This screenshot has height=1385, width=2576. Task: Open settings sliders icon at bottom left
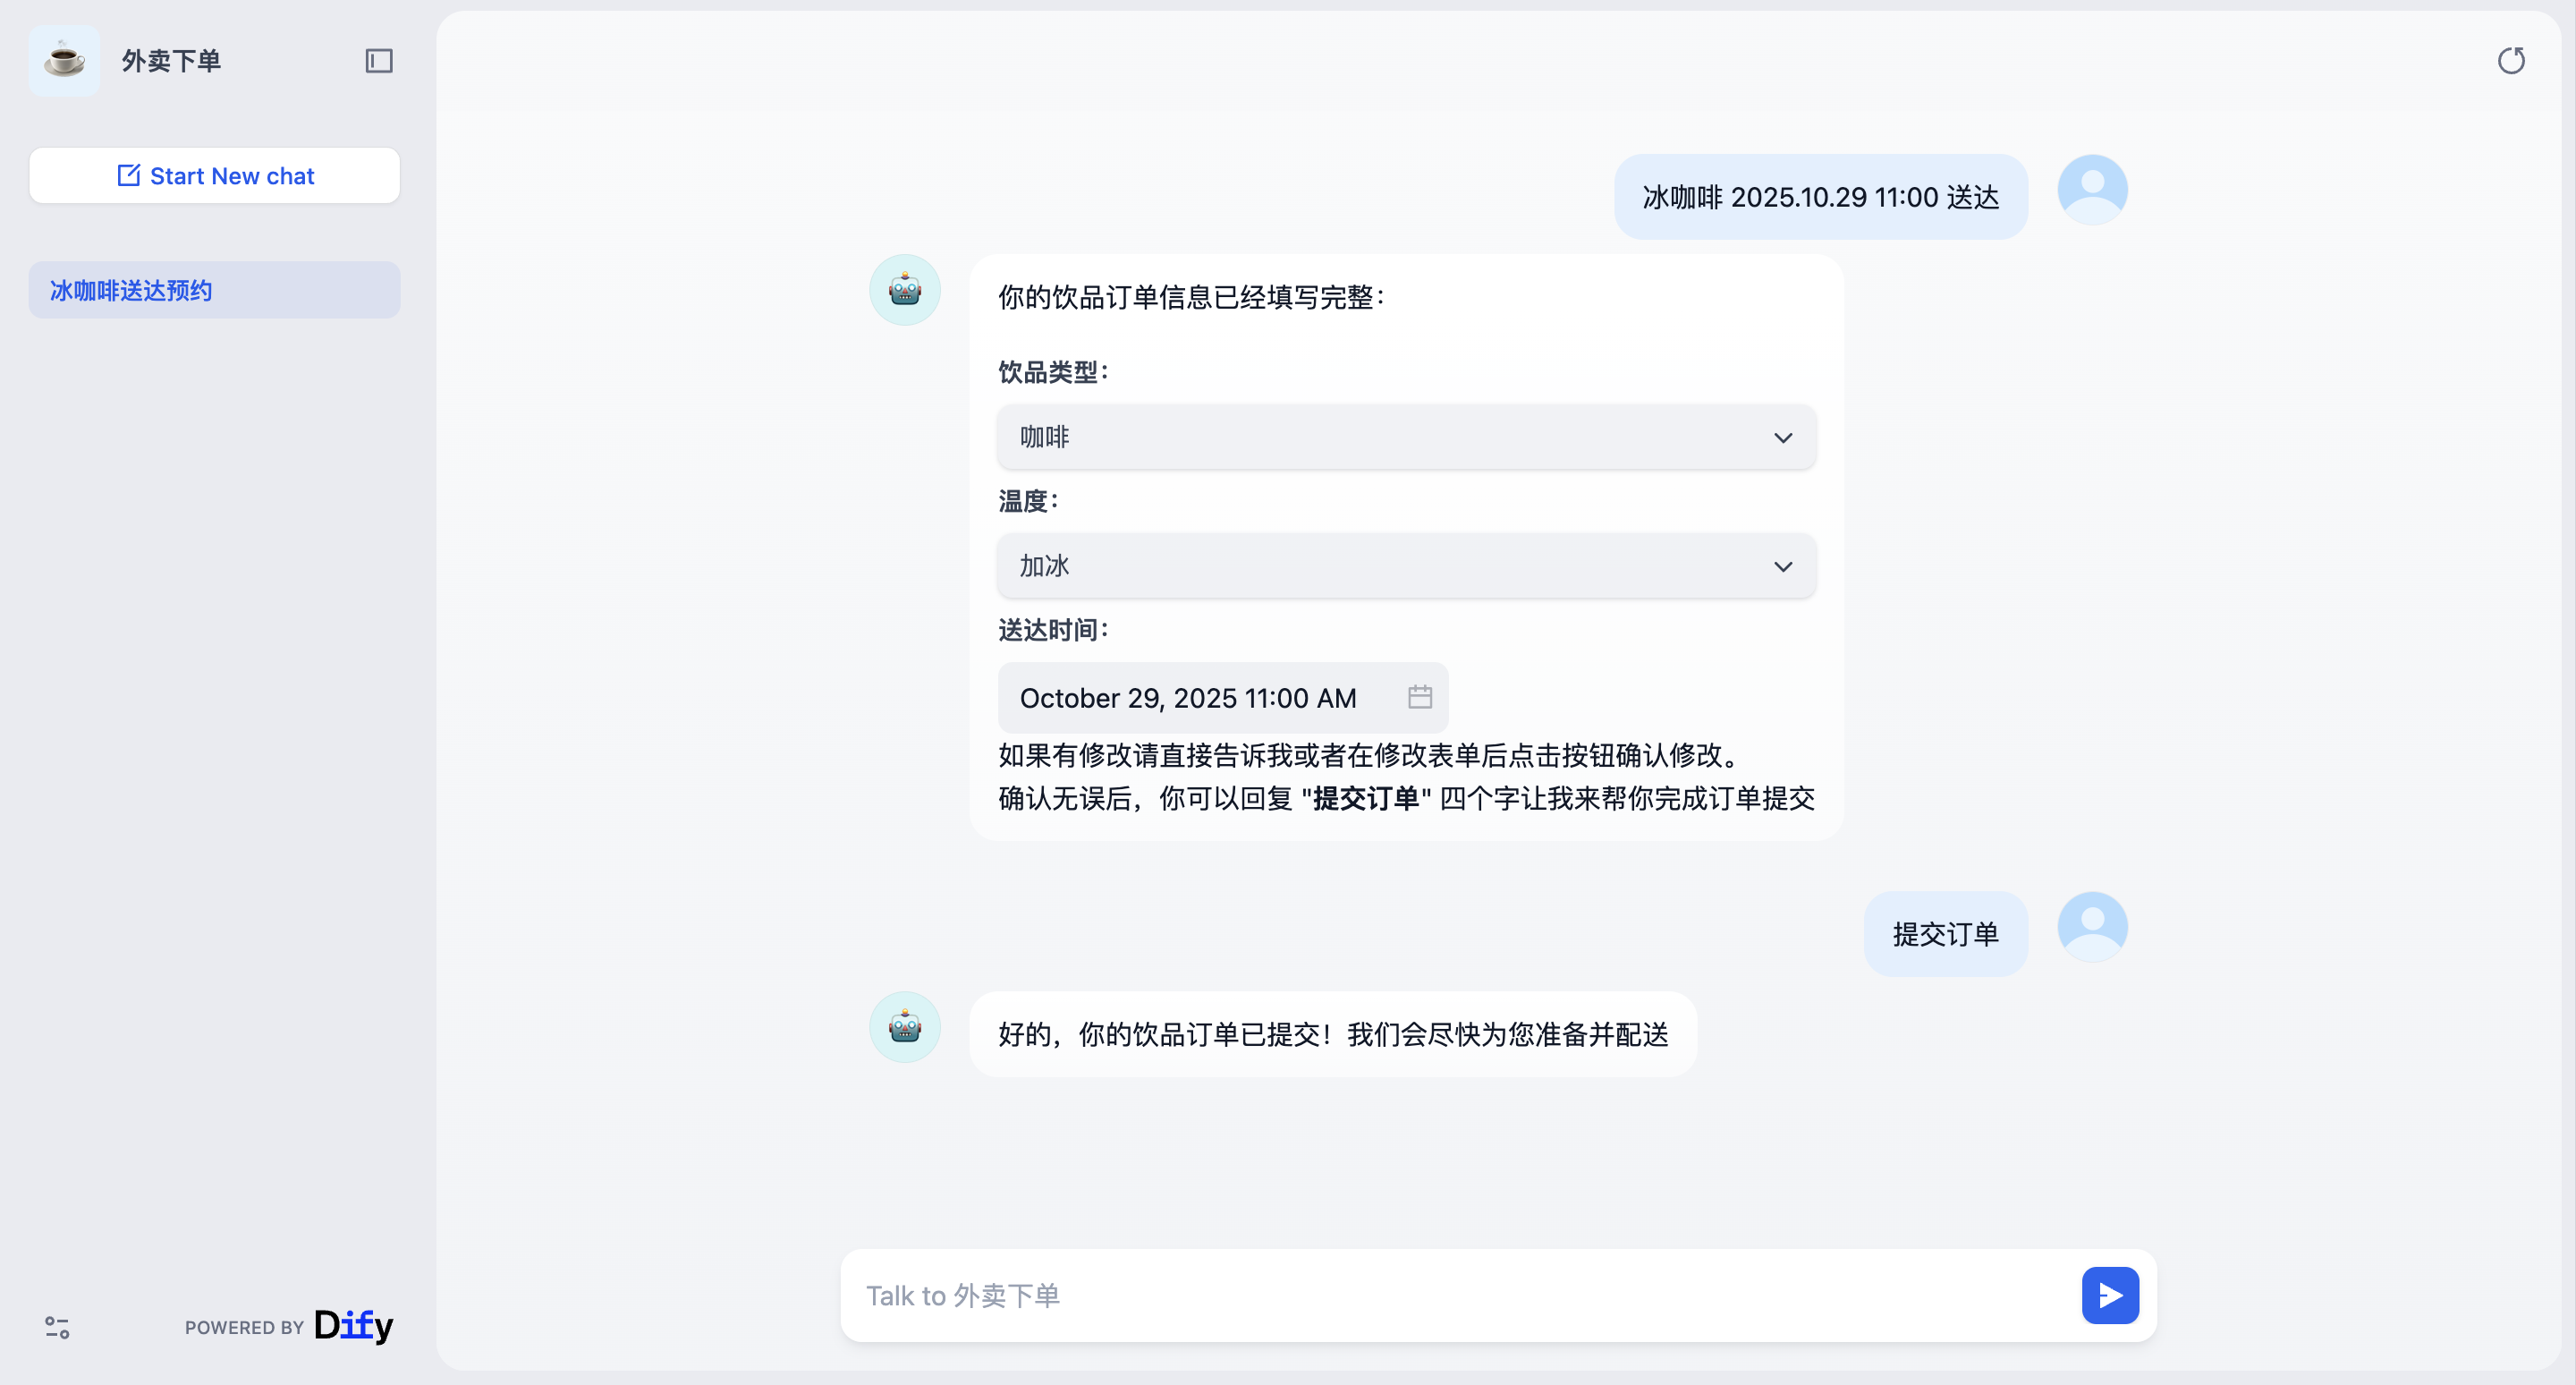point(57,1327)
